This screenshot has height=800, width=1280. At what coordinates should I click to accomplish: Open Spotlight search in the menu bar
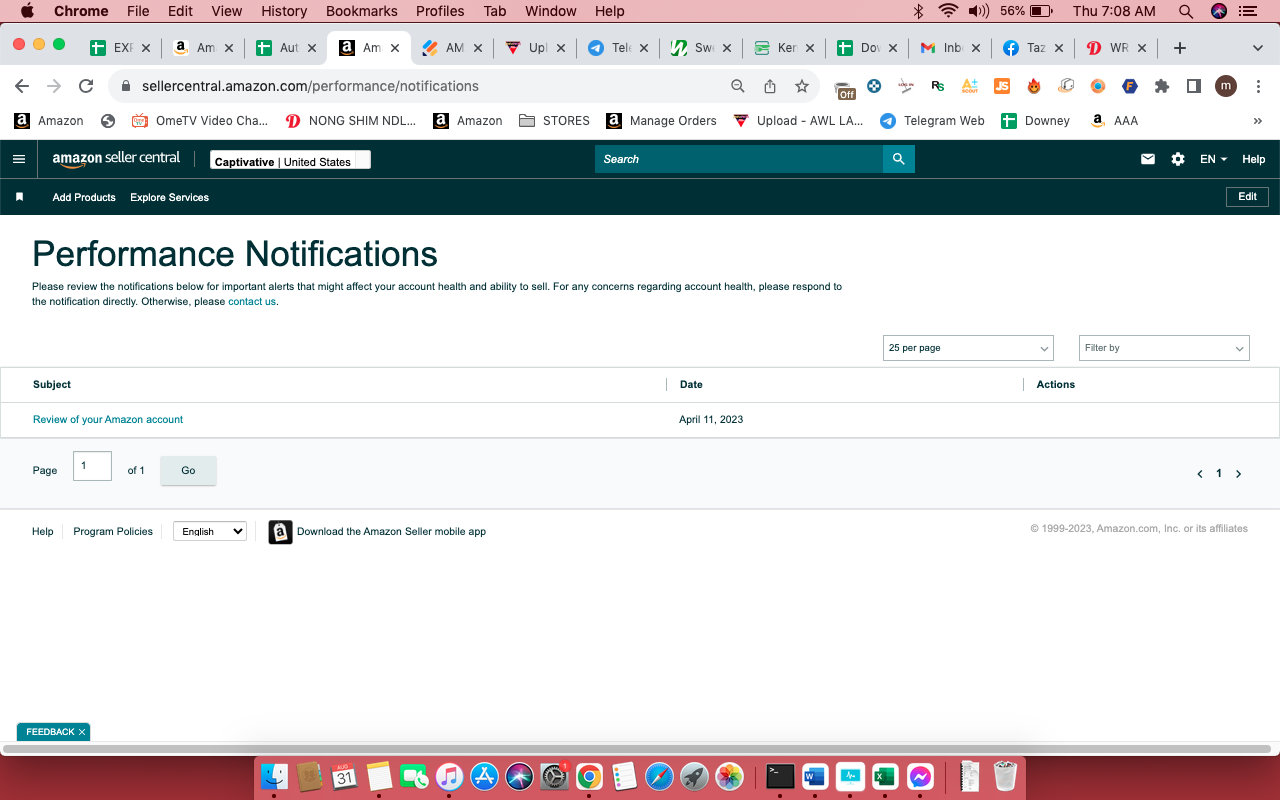pyautogui.click(x=1186, y=11)
